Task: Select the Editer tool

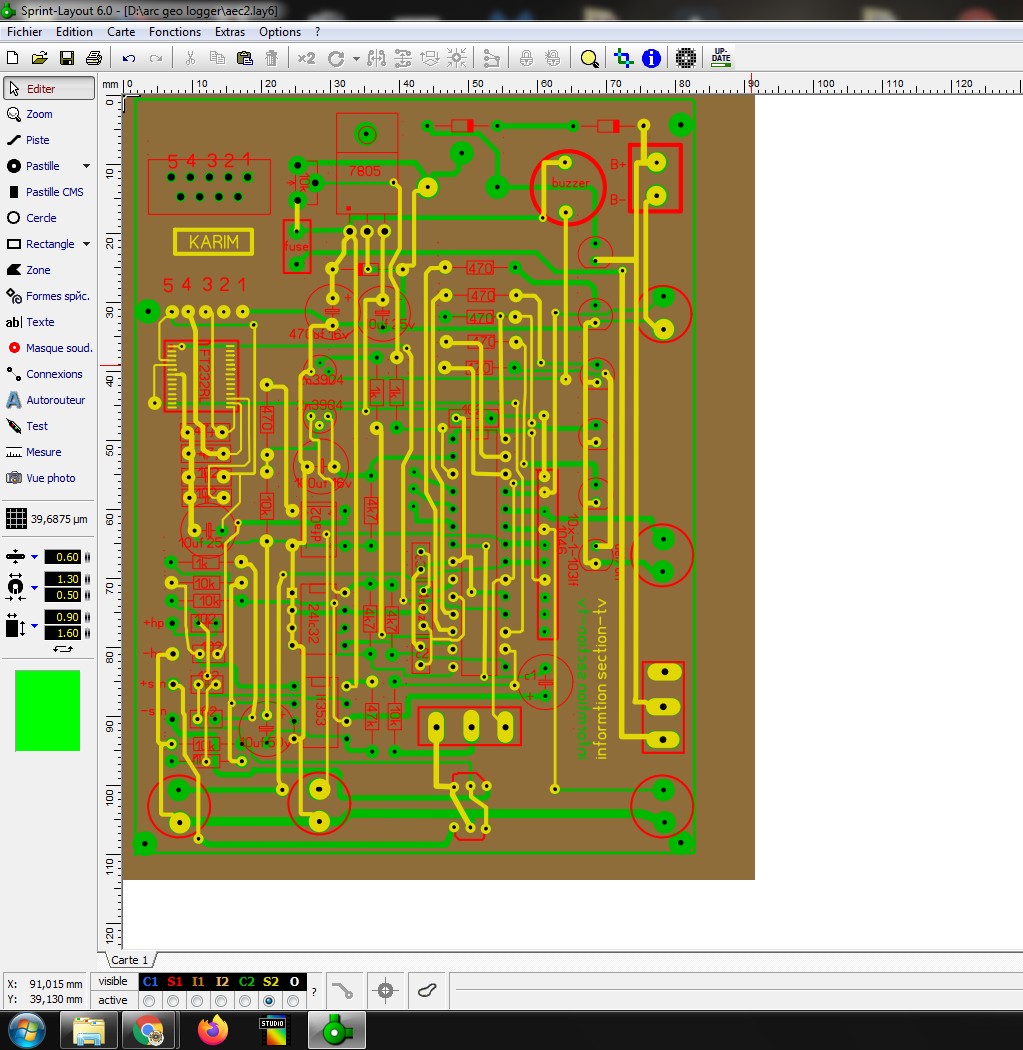Action: pos(49,88)
